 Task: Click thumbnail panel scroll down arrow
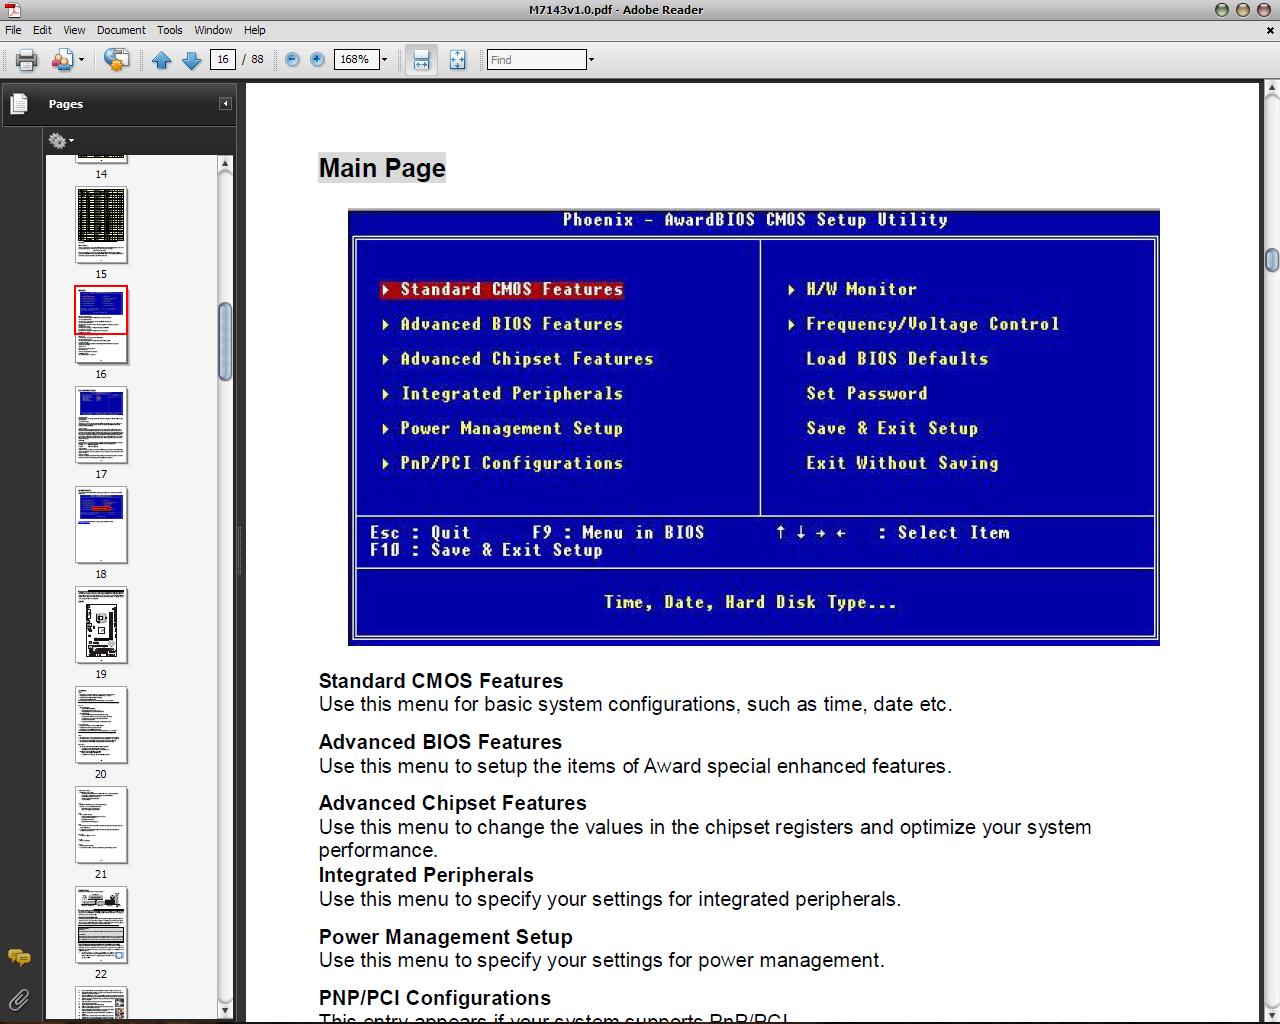pyautogui.click(x=225, y=1010)
